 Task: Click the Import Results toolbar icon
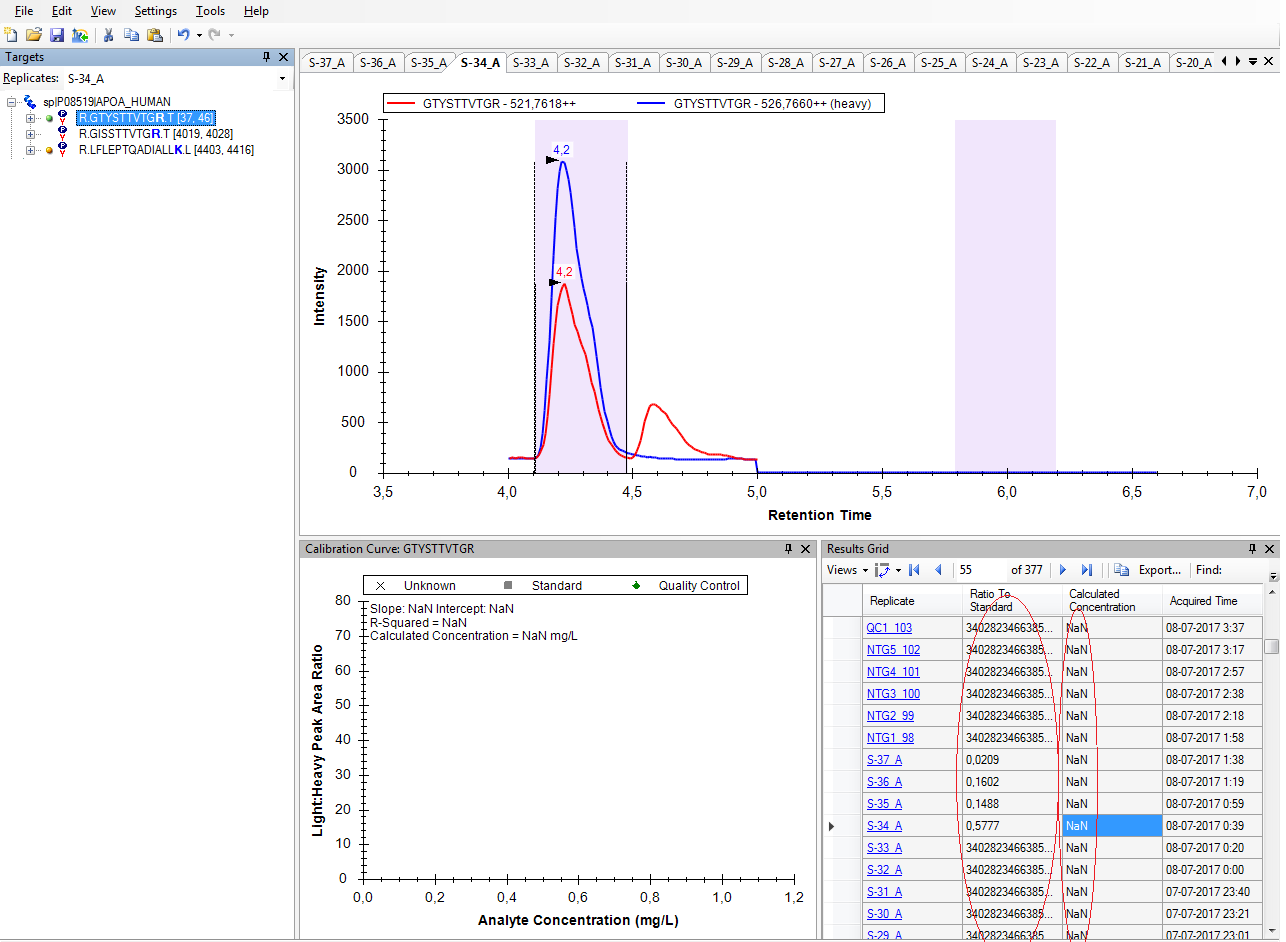pyautogui.click(x=80, y=35)
